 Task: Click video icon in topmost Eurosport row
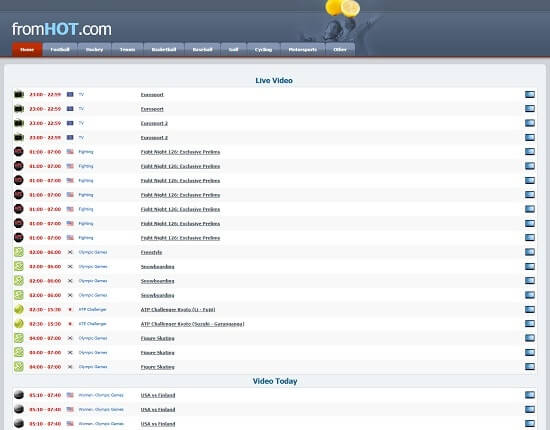530,94
